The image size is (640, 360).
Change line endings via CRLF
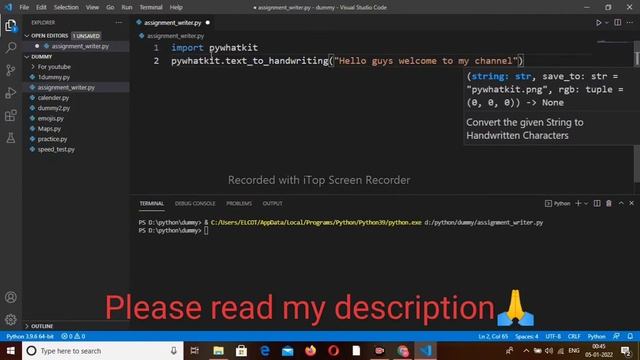click(574, 336)
